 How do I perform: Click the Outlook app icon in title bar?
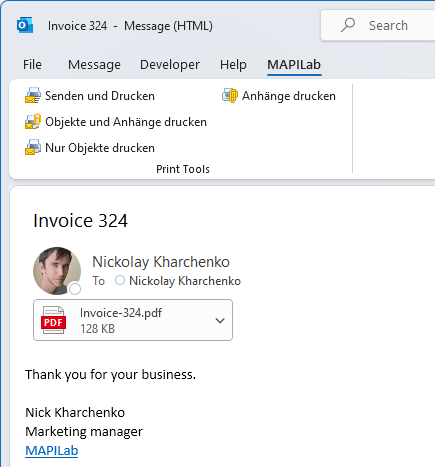[25, 25]
